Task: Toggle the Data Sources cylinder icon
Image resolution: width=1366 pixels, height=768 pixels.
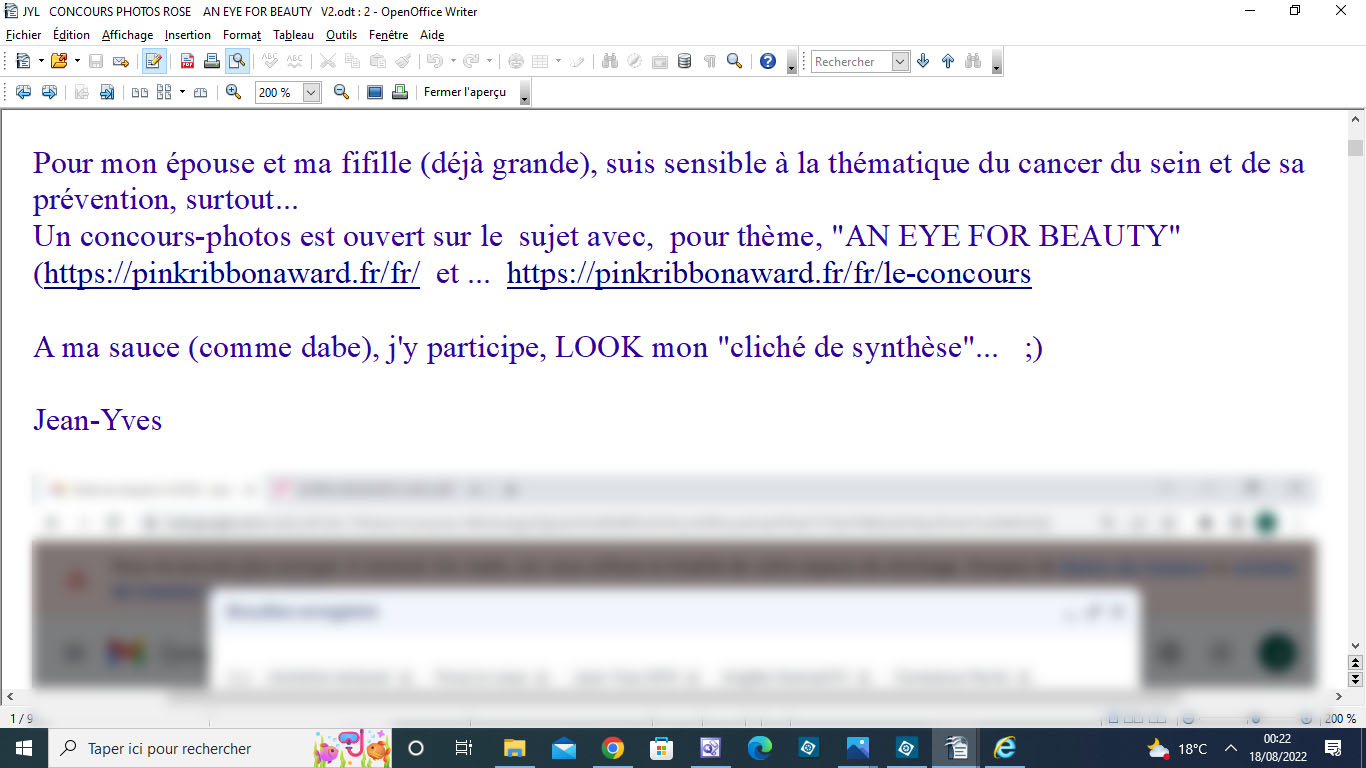Action: (685, 61)
